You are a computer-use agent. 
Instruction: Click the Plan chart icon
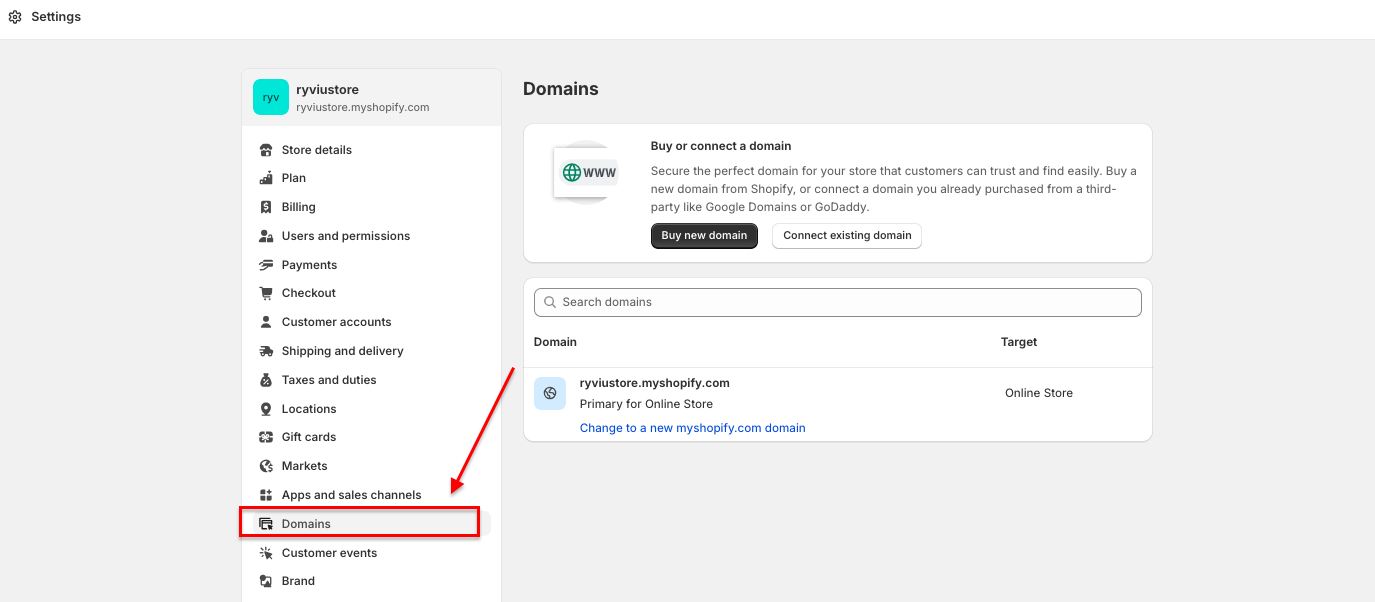tap(266, 178)
